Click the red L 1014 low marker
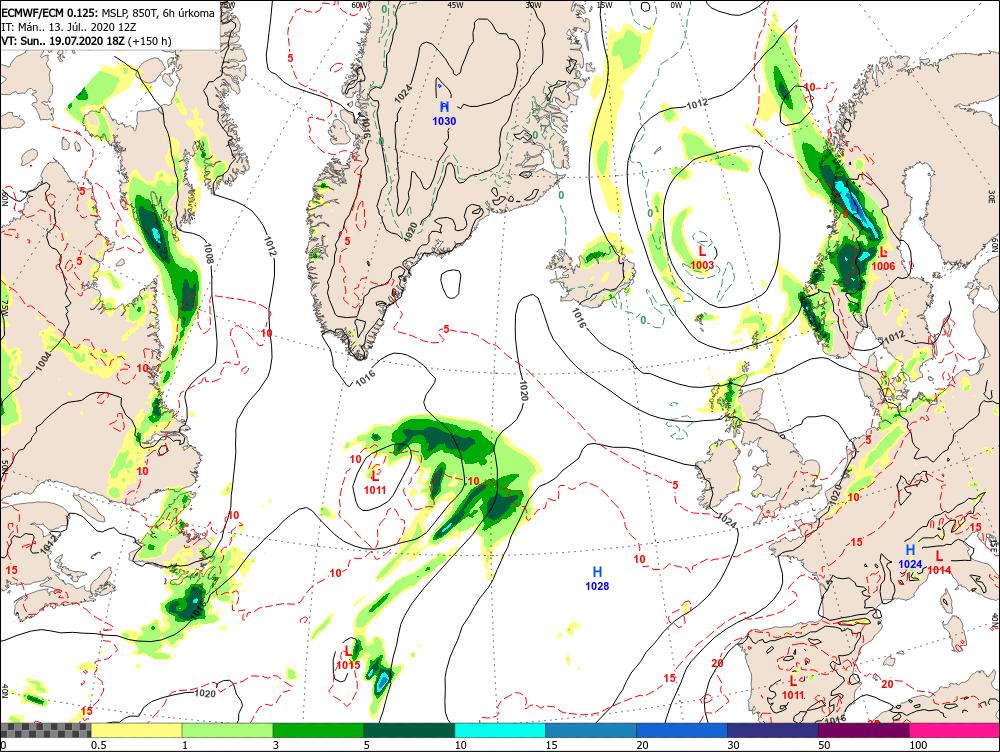Screen dimensions: 1000x752 [x=939, y=563]
